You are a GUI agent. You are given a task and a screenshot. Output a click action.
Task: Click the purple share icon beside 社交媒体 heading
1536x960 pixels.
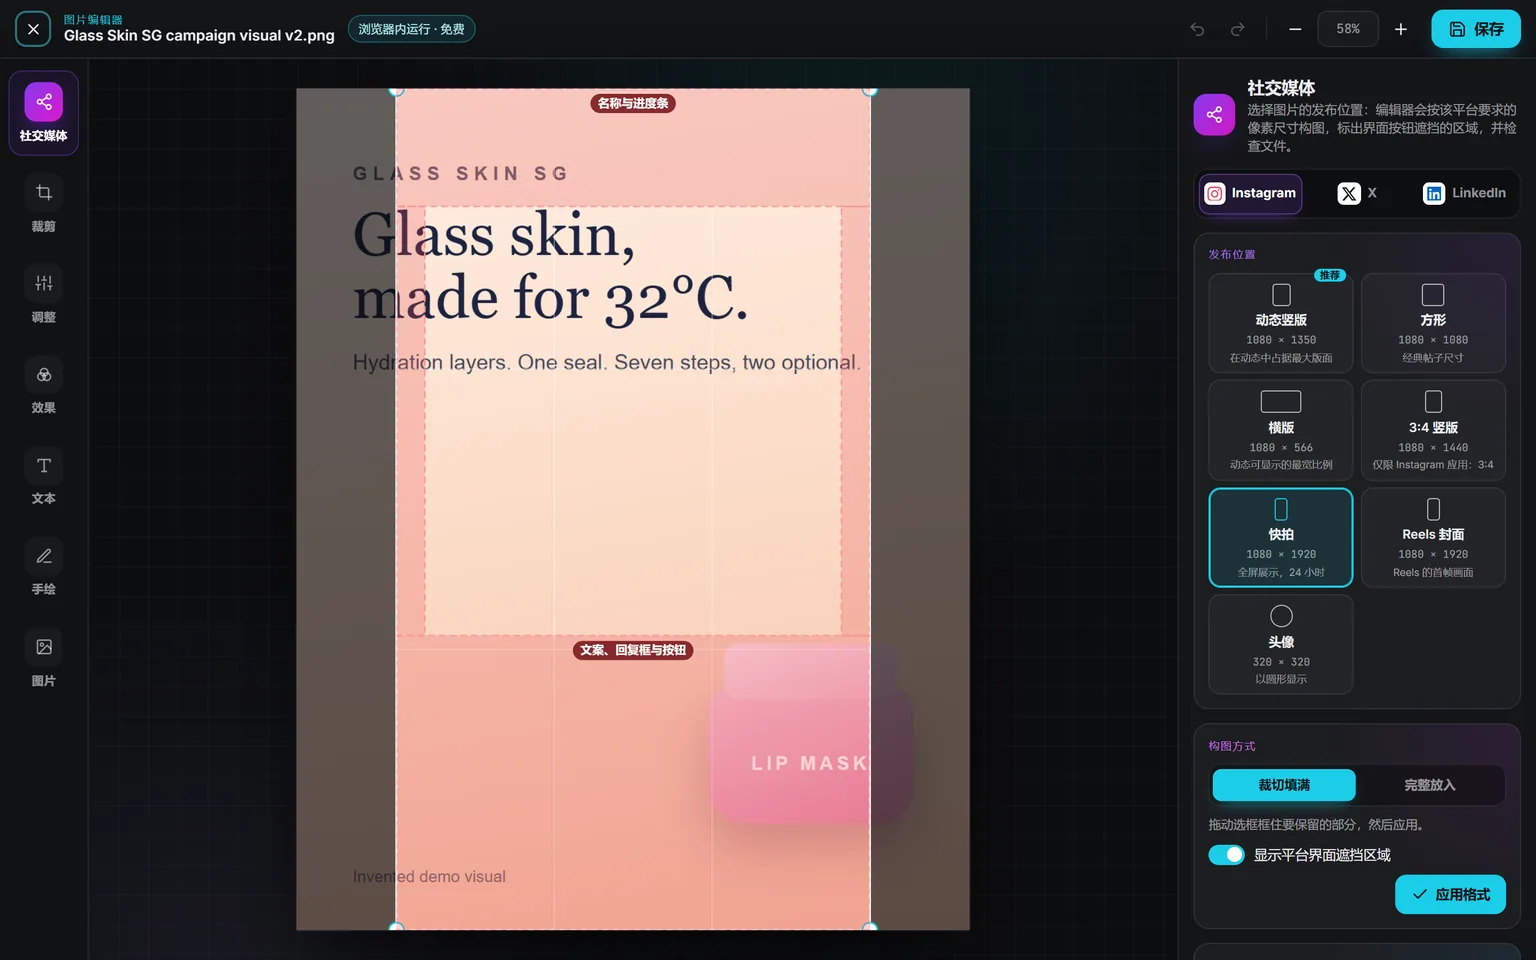pyautogui.click(x=1214, y=114)
